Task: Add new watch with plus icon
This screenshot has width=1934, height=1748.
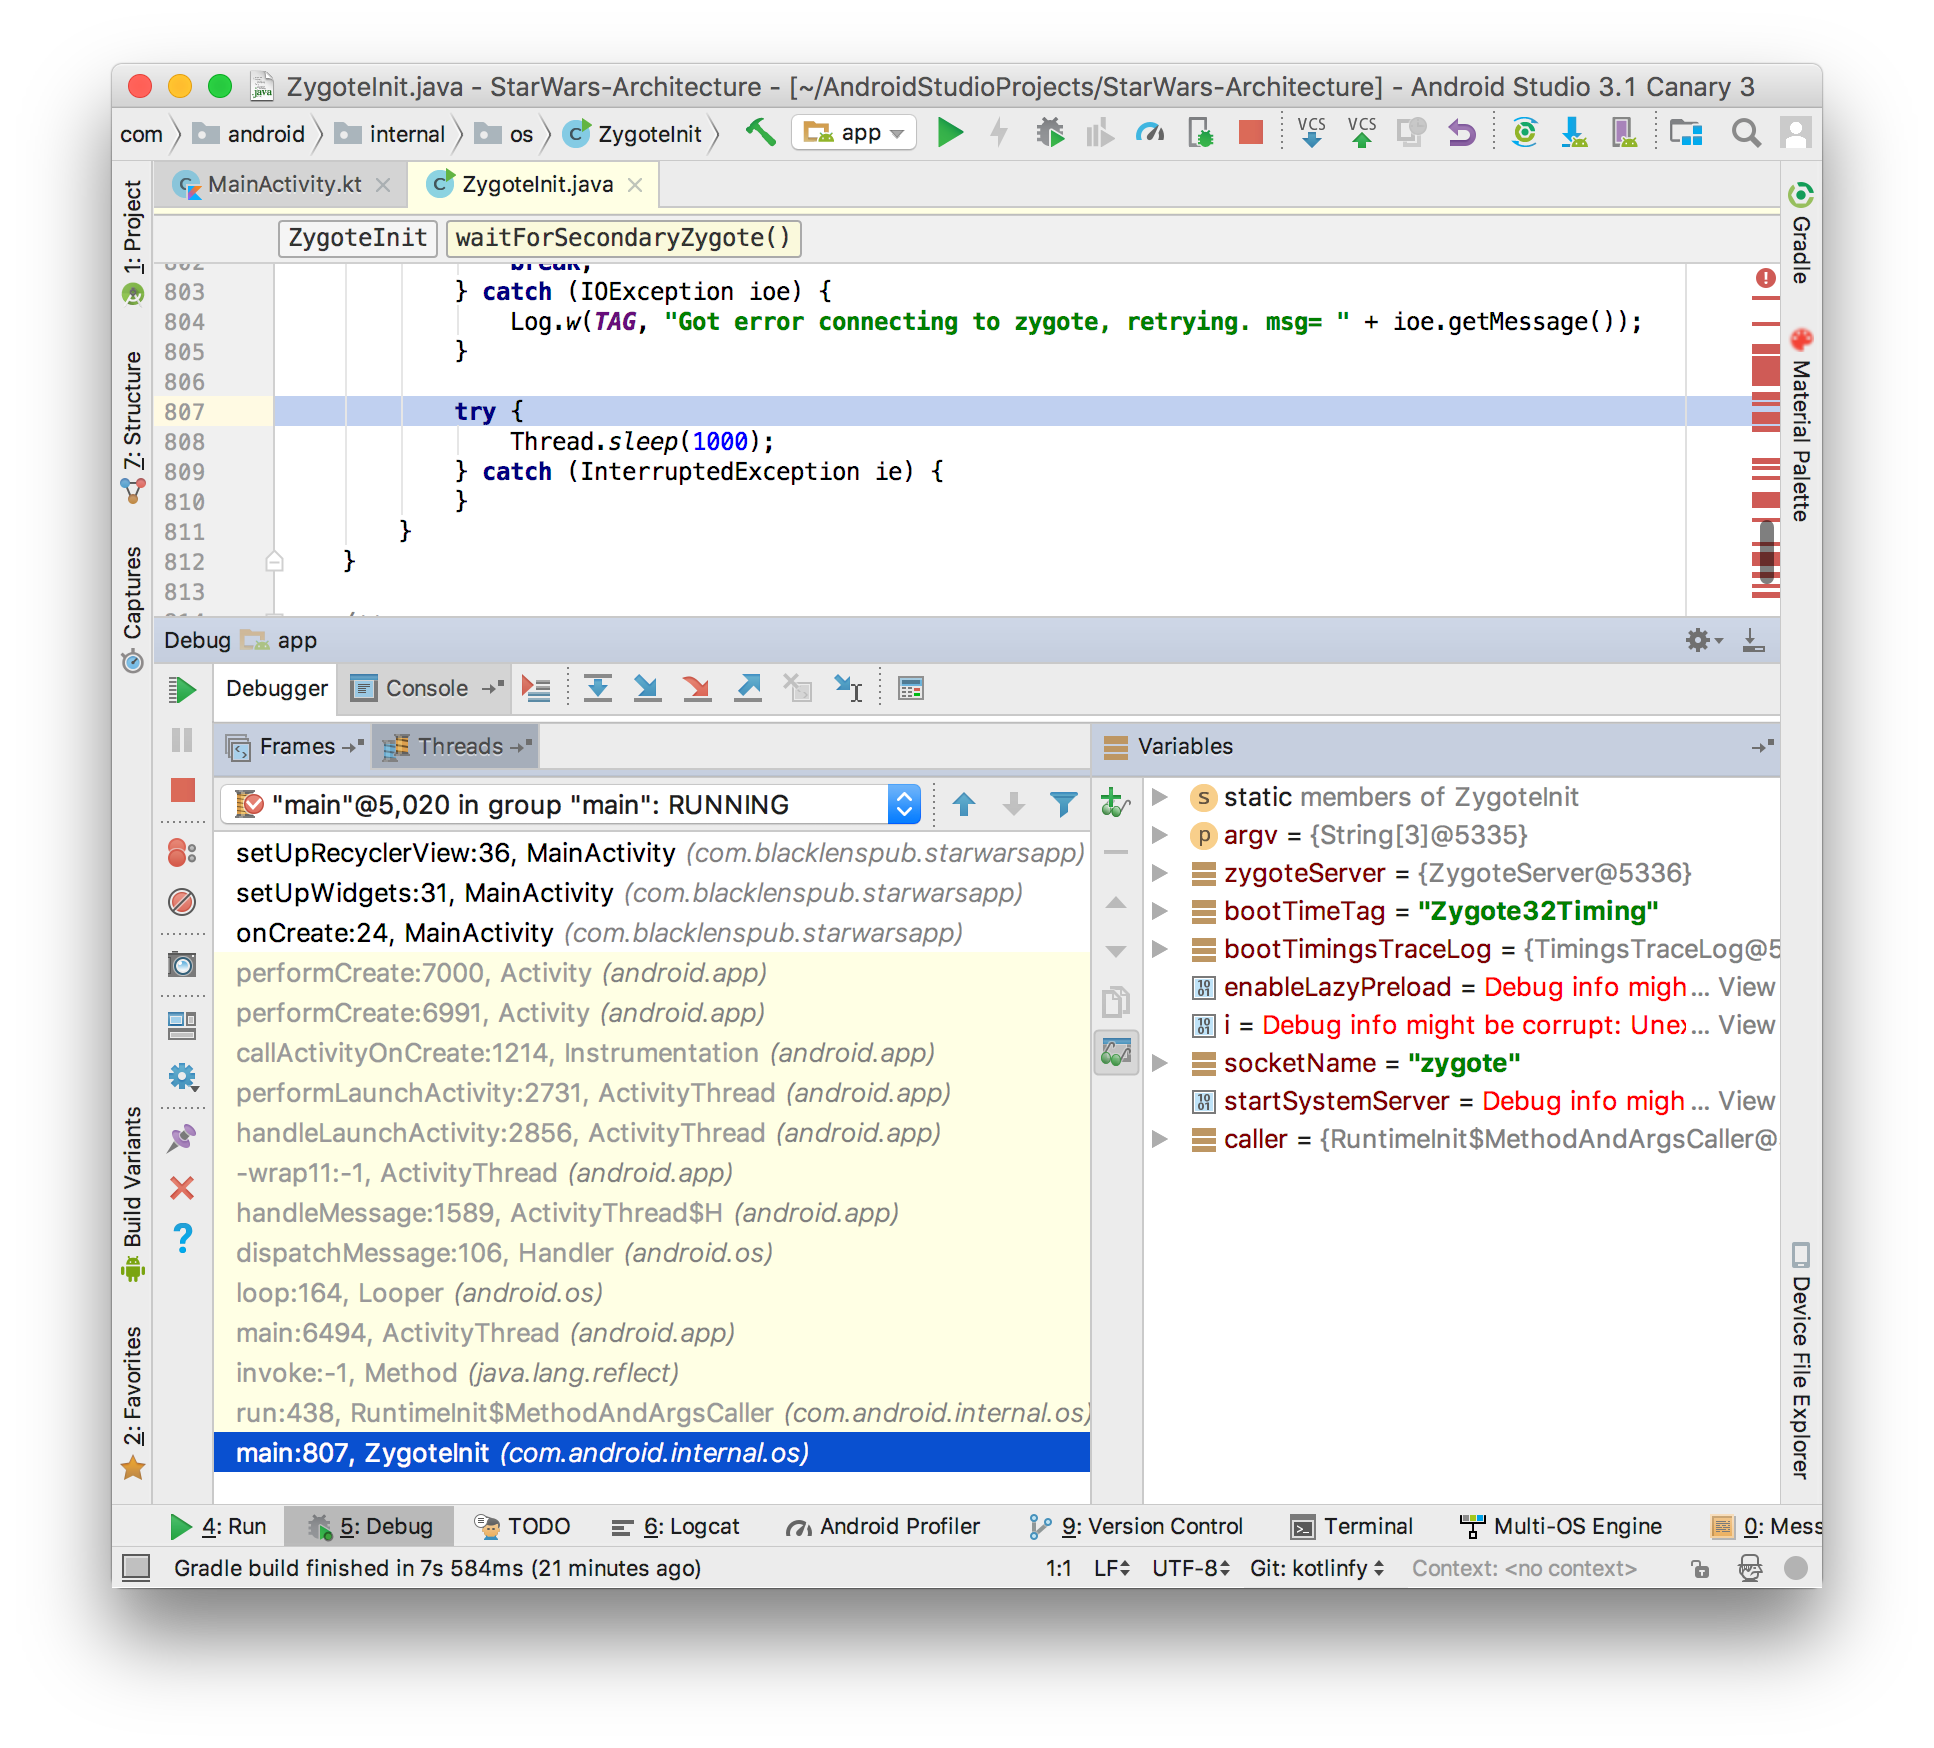Action: point(1115,802)
